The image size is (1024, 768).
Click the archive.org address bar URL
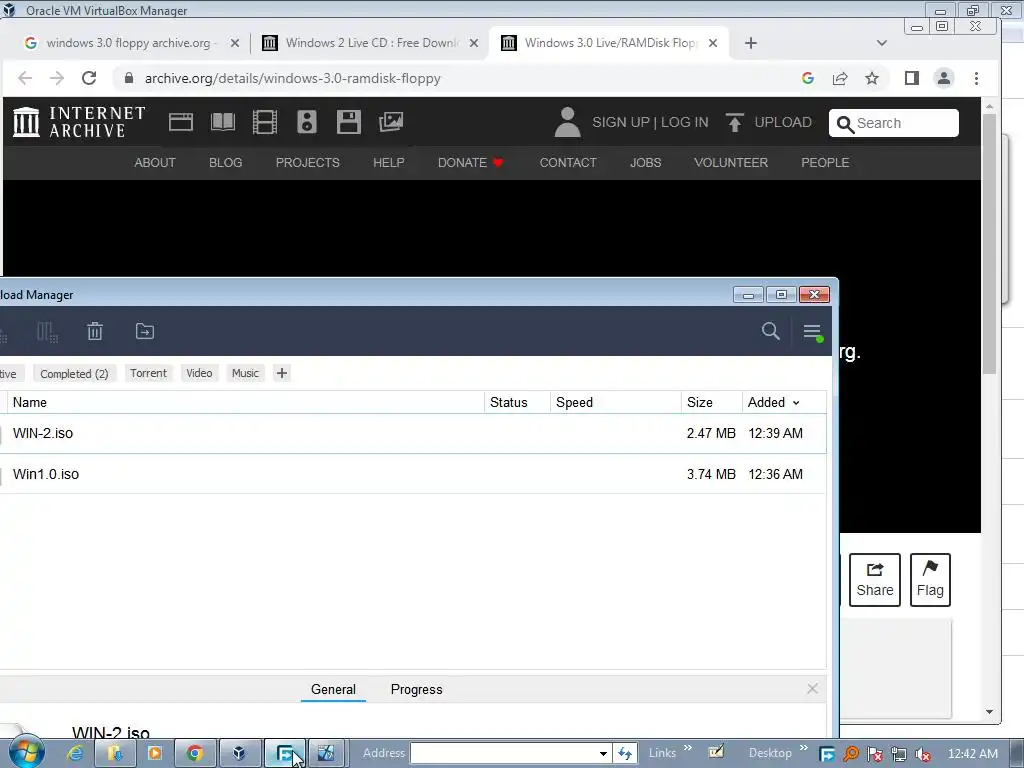pyautogui.click(x=293, y=78)
